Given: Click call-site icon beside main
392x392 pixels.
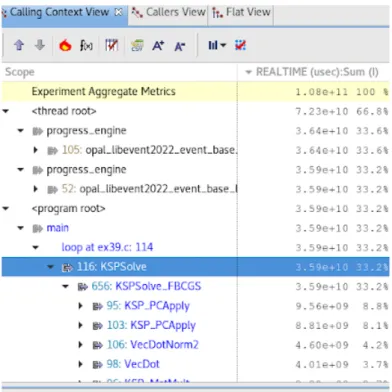Looking at the screenshot, I should pyautogui.click(x=38, y=229).
